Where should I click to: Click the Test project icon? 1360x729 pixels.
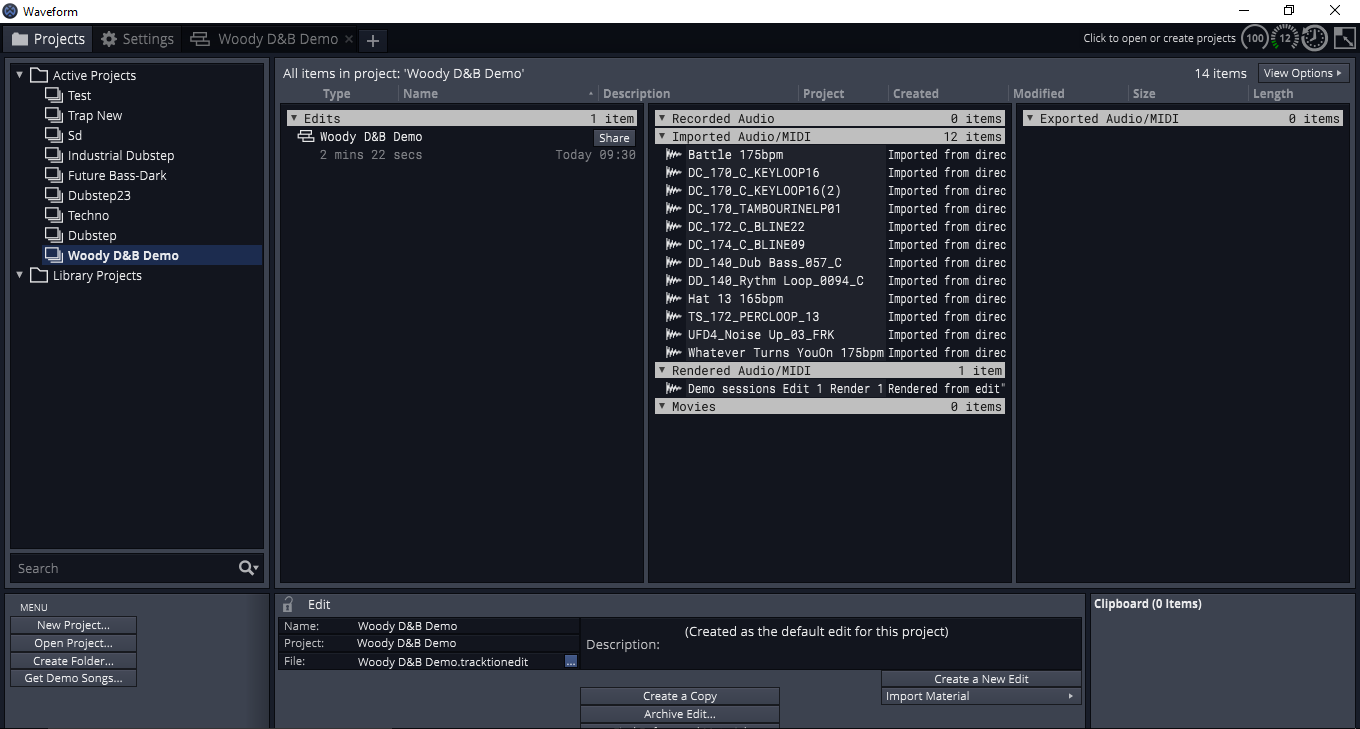54,95
